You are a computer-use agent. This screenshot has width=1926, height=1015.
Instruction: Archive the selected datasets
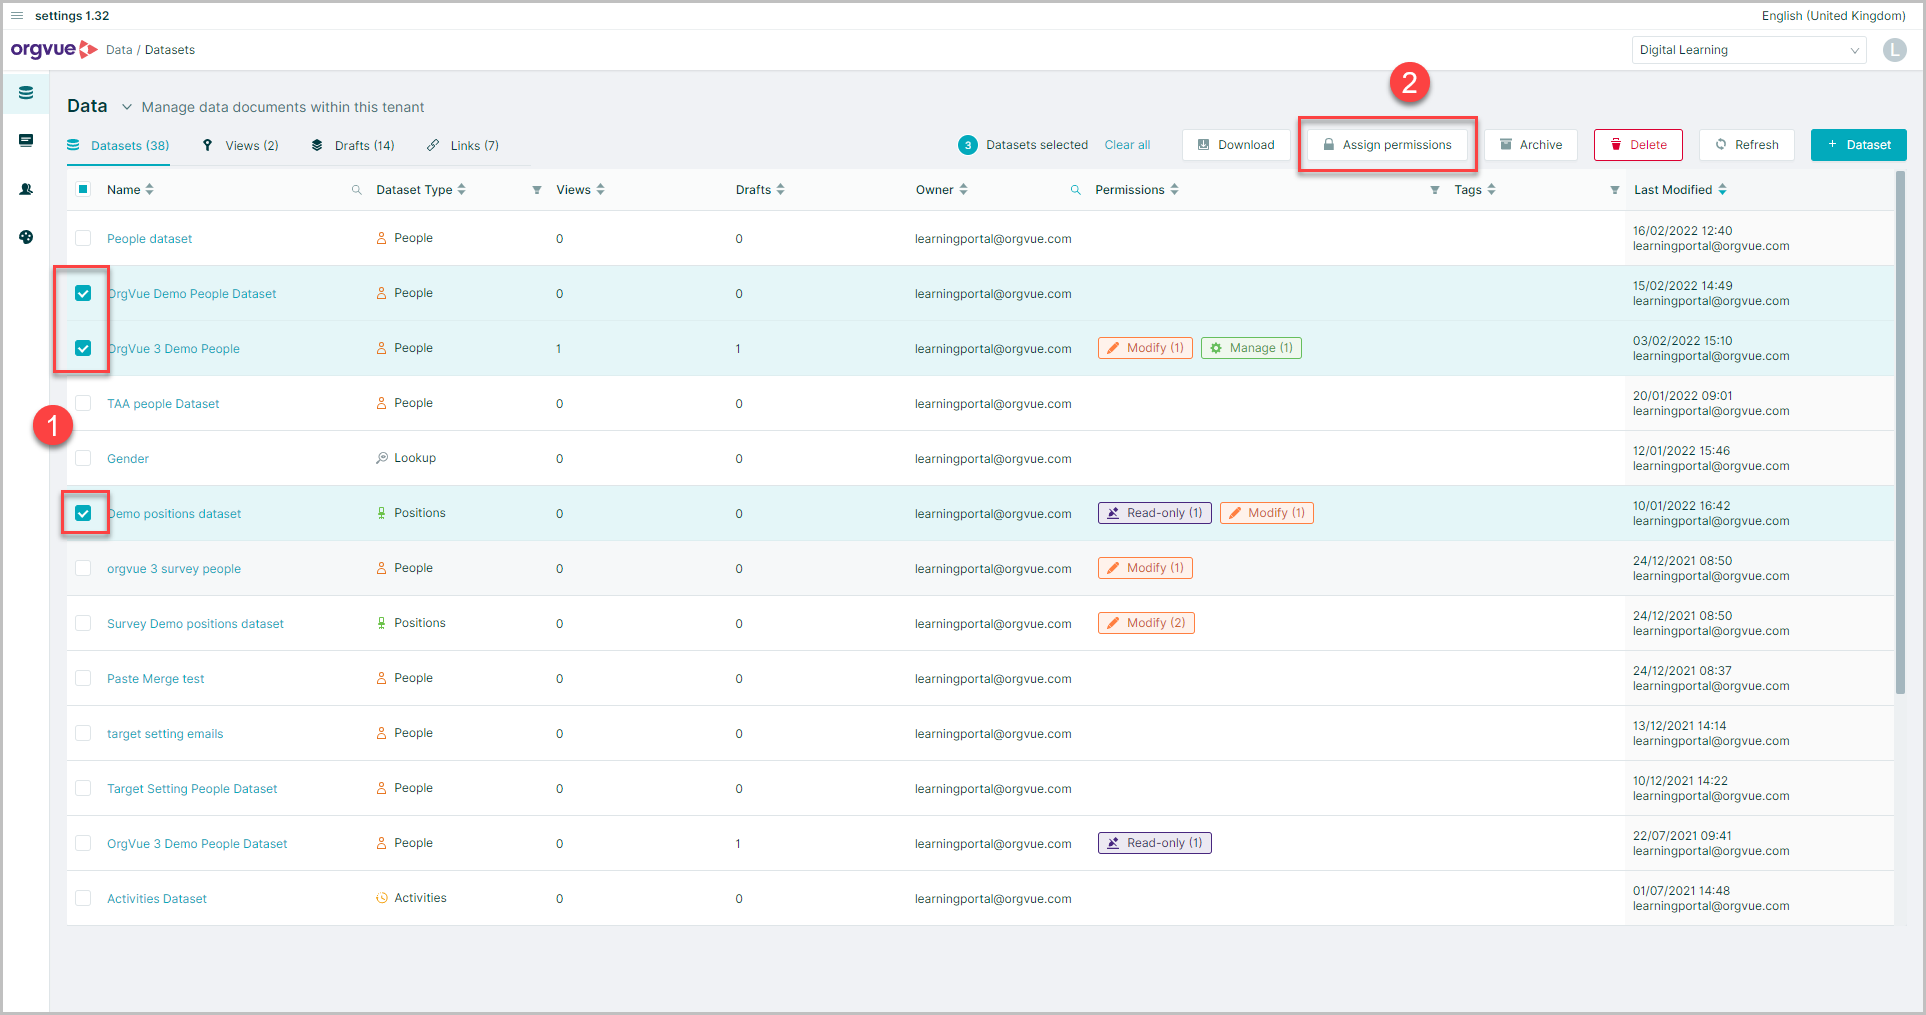click(1531, 145)
